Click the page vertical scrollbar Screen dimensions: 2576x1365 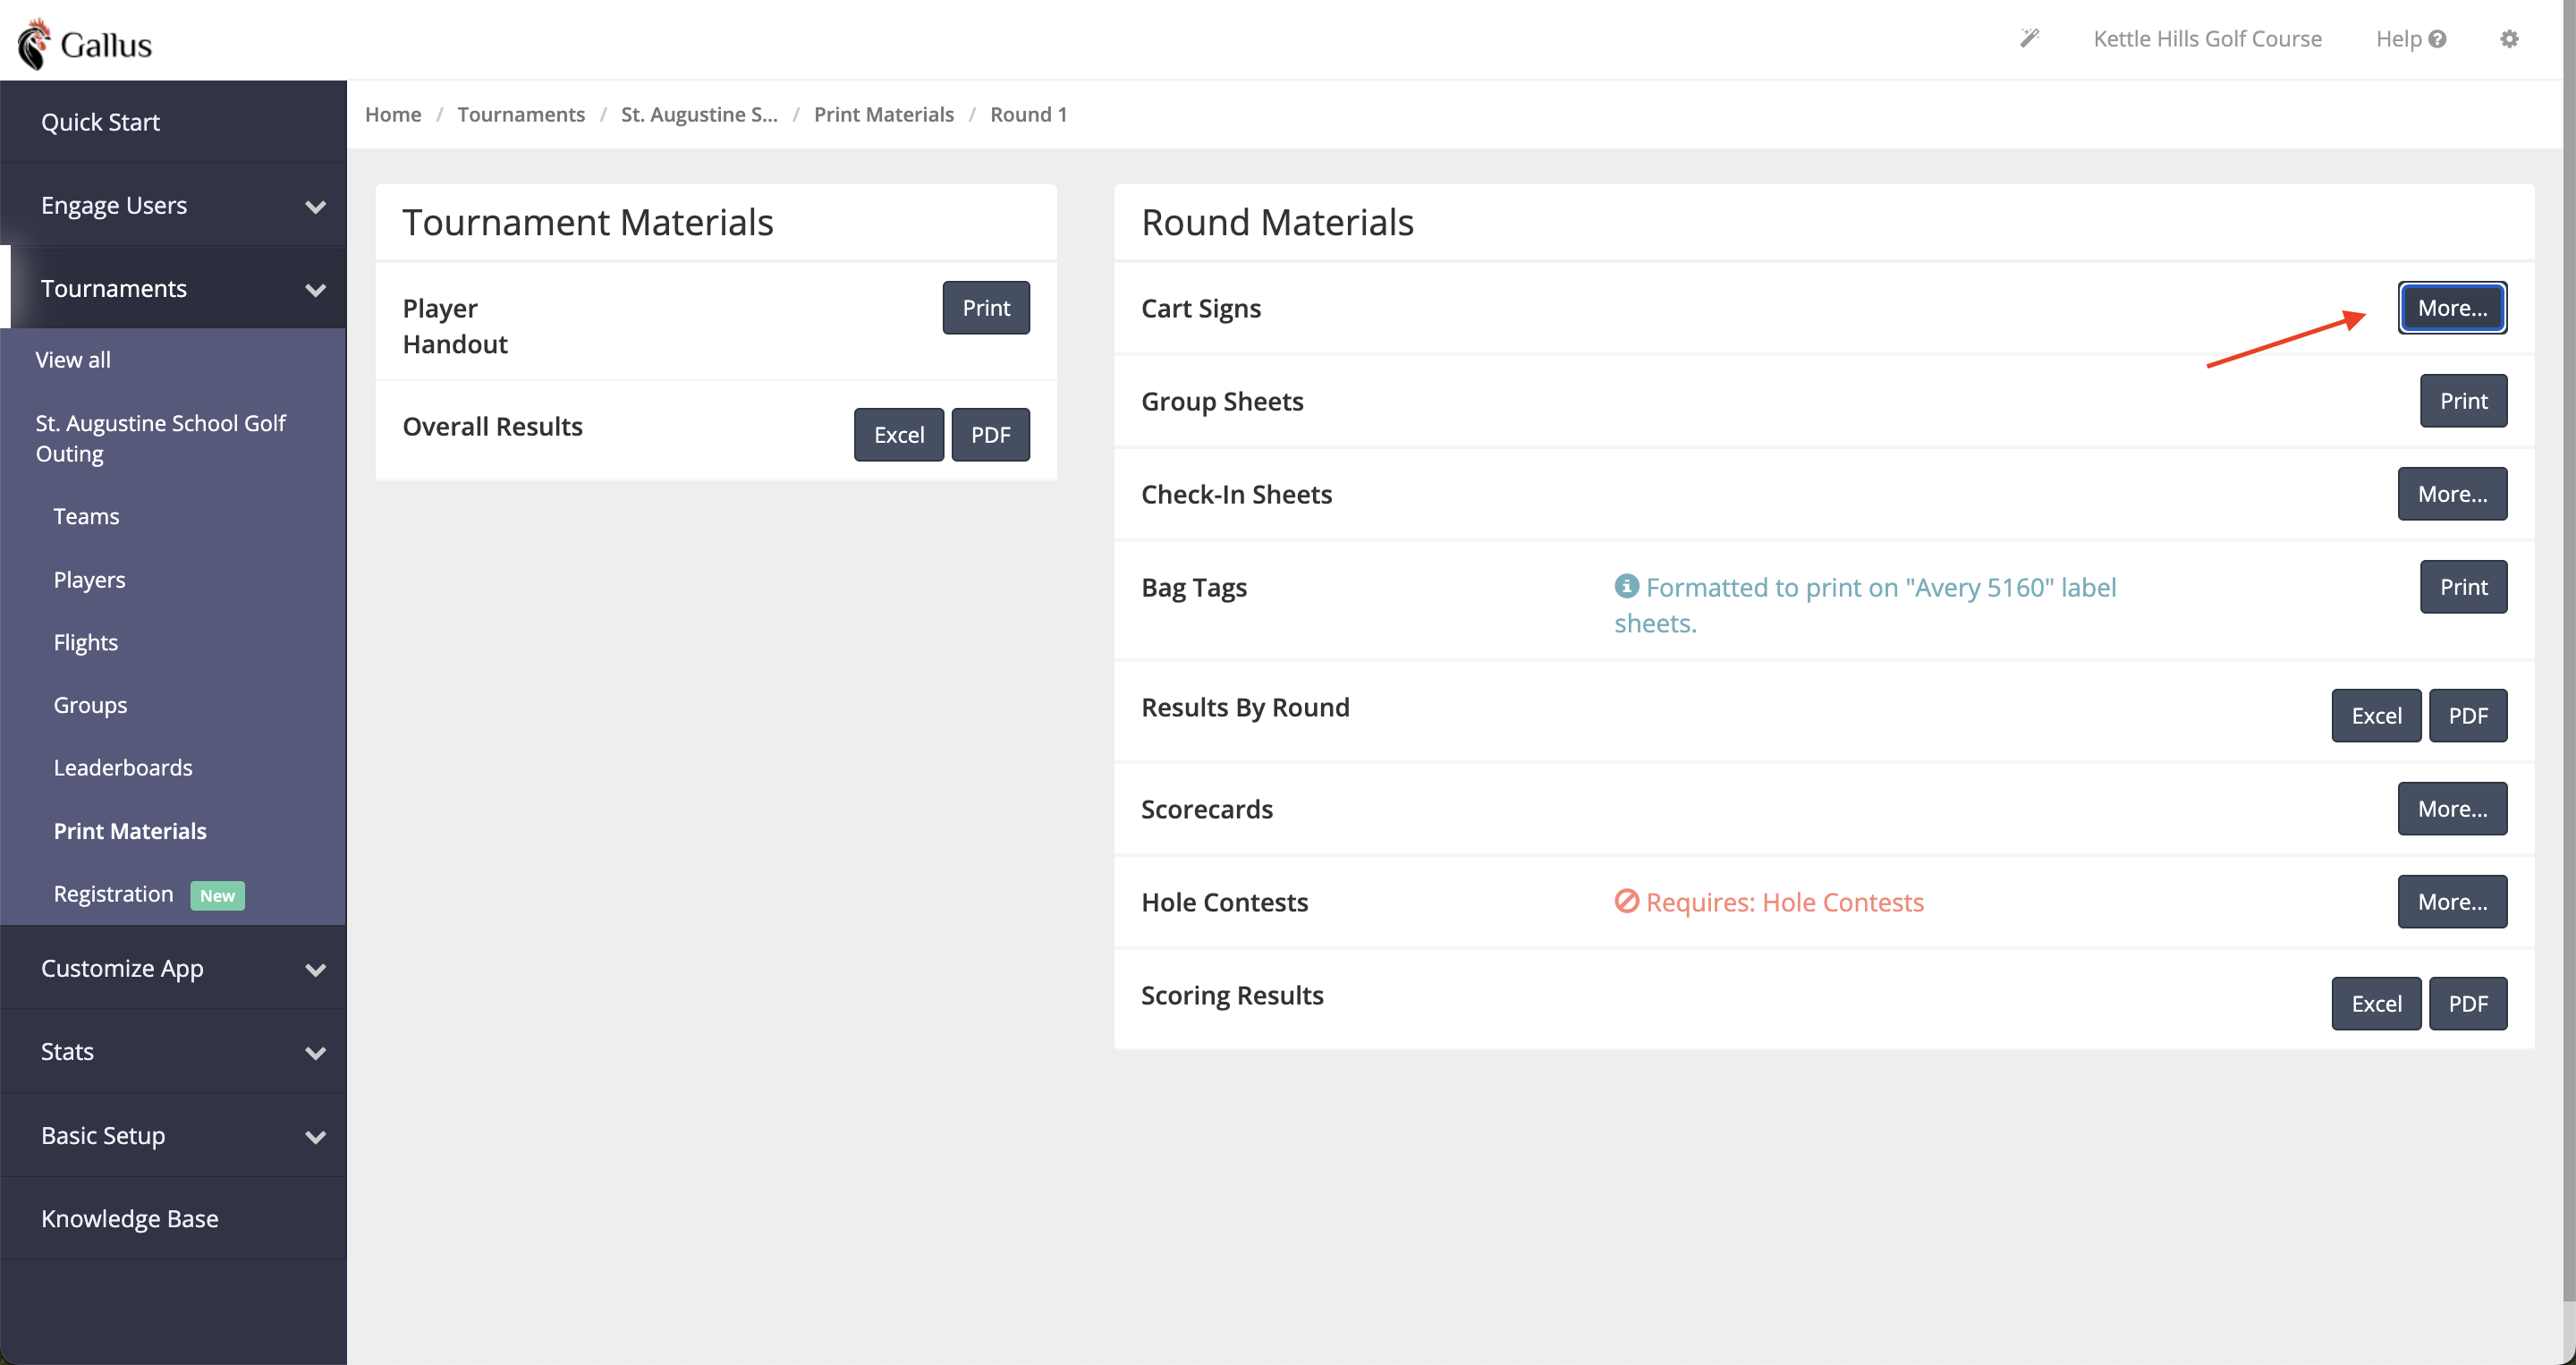click(x=2568, y=650)
